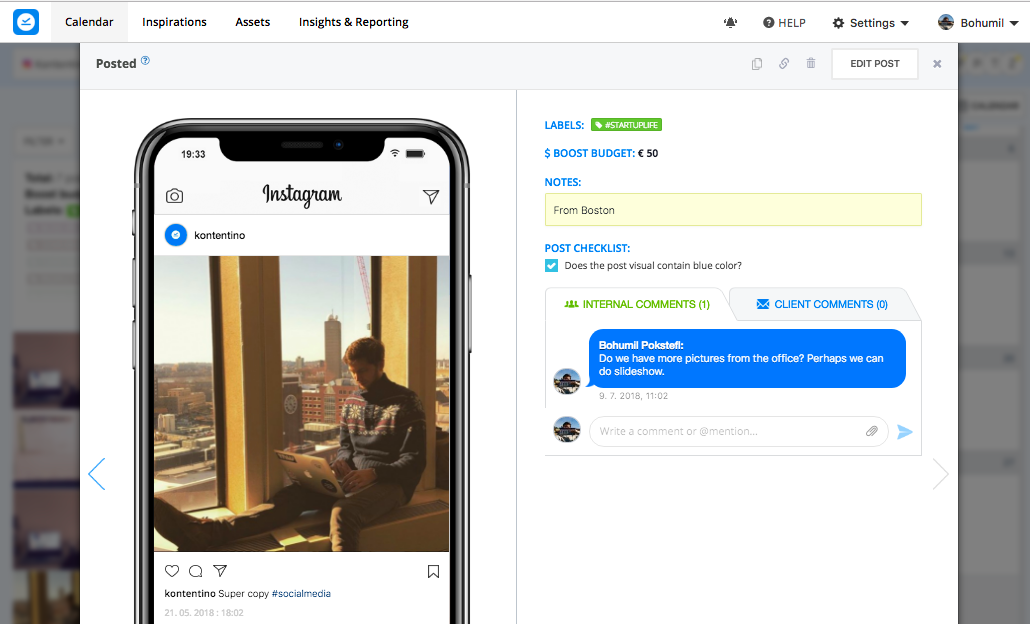The width and height of the screenshot is (1030, 624).
Task: Click the post photo in the preview
Action: [302, 403]
